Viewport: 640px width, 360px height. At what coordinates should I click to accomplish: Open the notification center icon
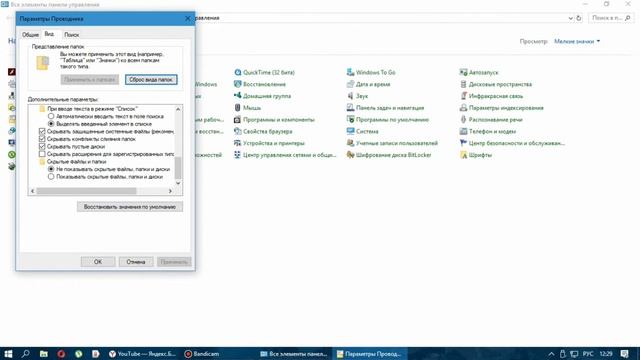pos(624,354)
